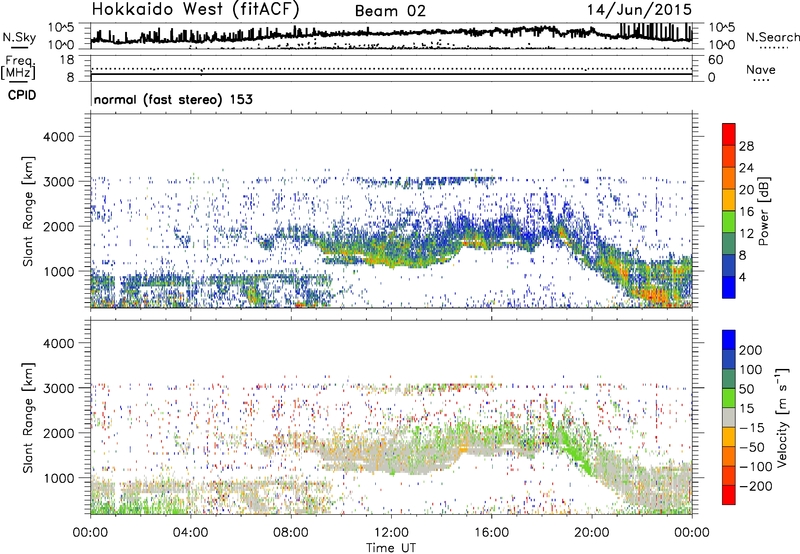Click the 'Freq. [MHz]' axis label
The width and height of the screenshot is (800, 554).
19,67
